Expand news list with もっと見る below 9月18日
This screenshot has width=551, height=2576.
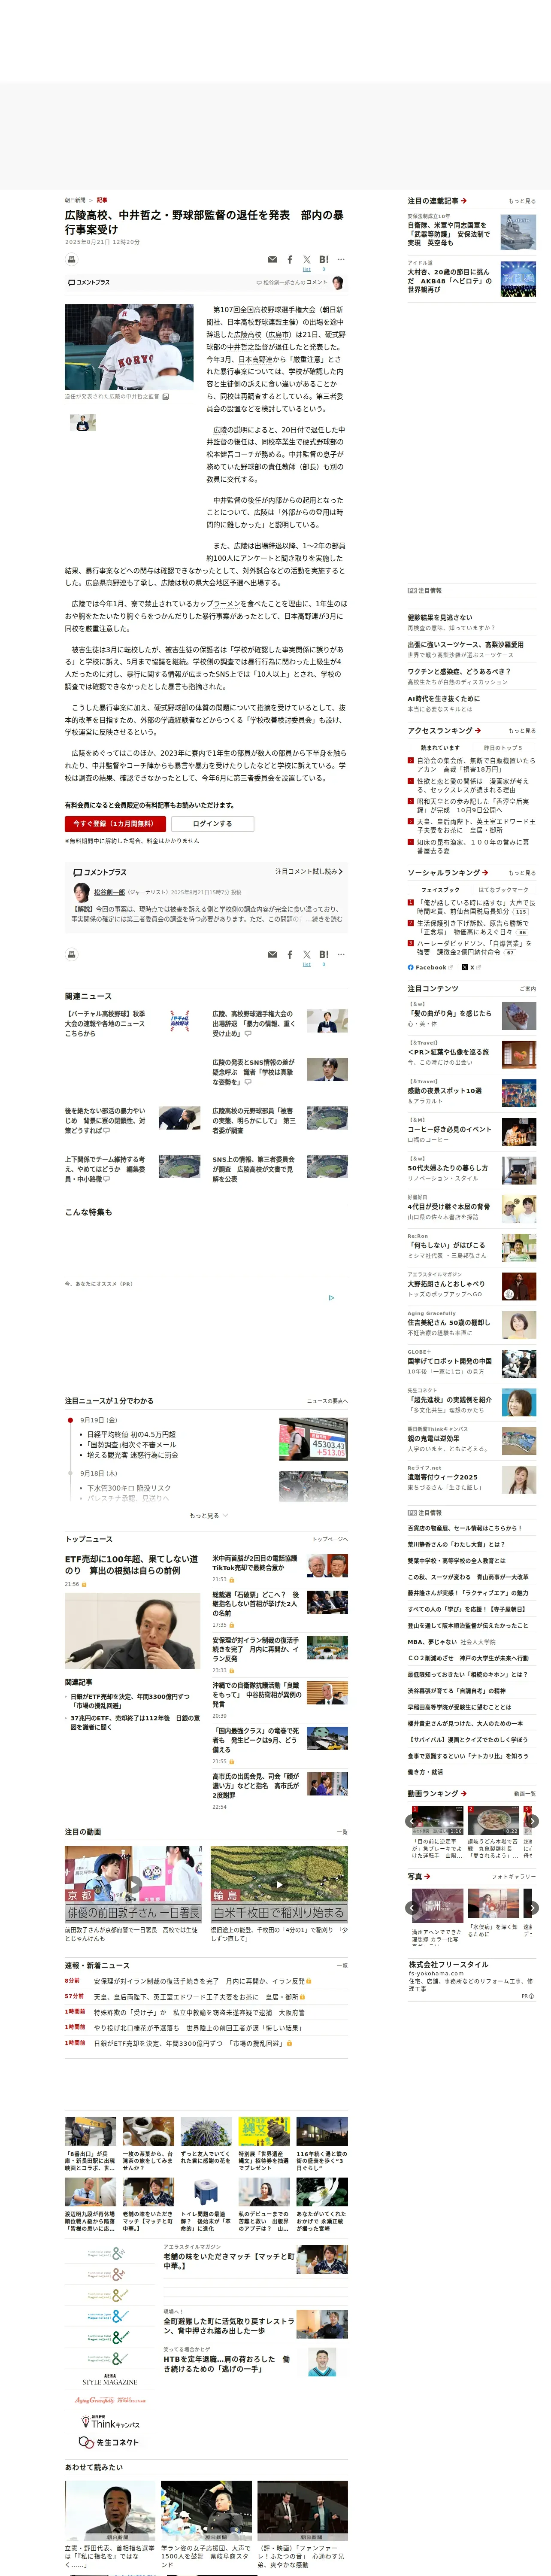(x=208, y=1516)
